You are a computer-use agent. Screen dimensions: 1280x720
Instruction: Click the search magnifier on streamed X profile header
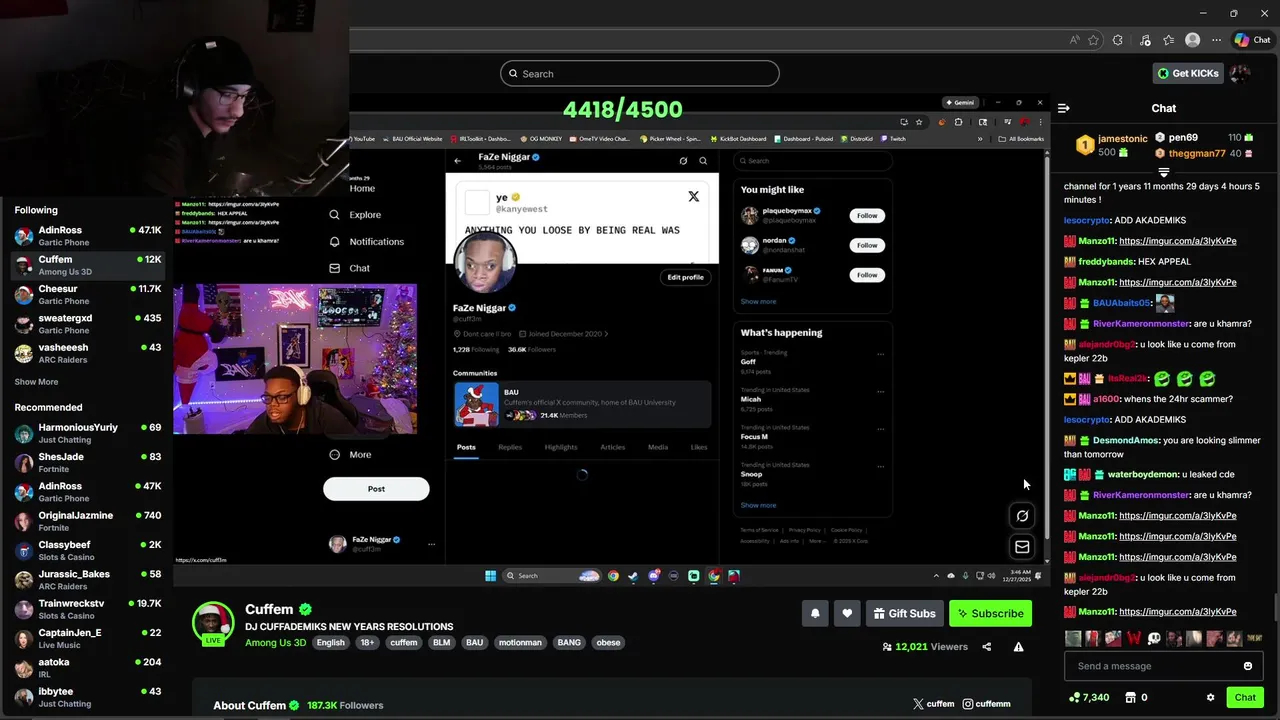point(703,161)
